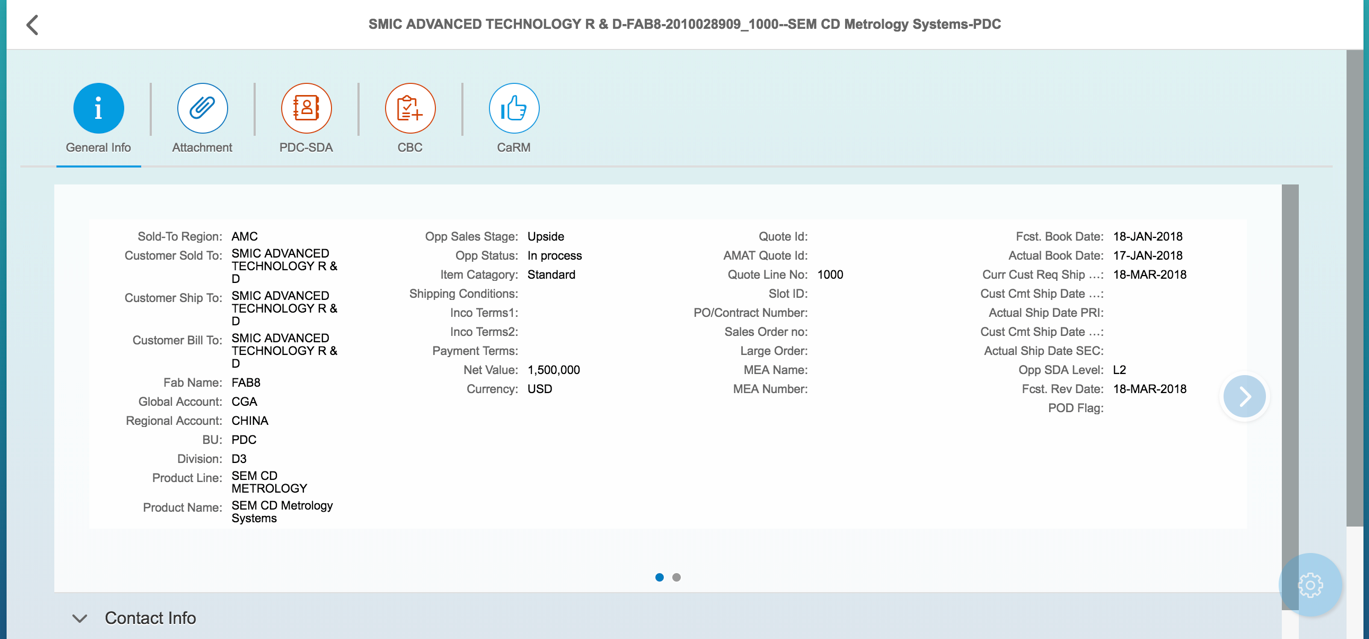Image resolution: width=1369 pixels, height=639 pixels.
Task: Select the CaRM tab label
Action: (514, 148)
